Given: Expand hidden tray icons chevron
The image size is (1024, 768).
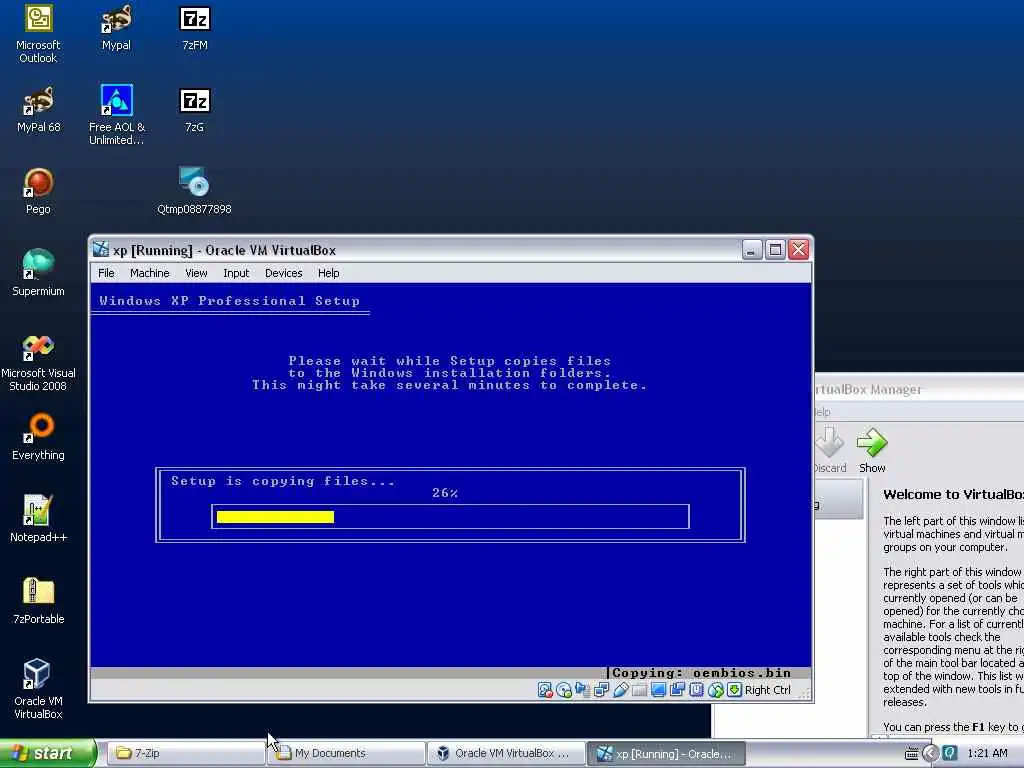Looking at the screenshot, I should (930, 754).
